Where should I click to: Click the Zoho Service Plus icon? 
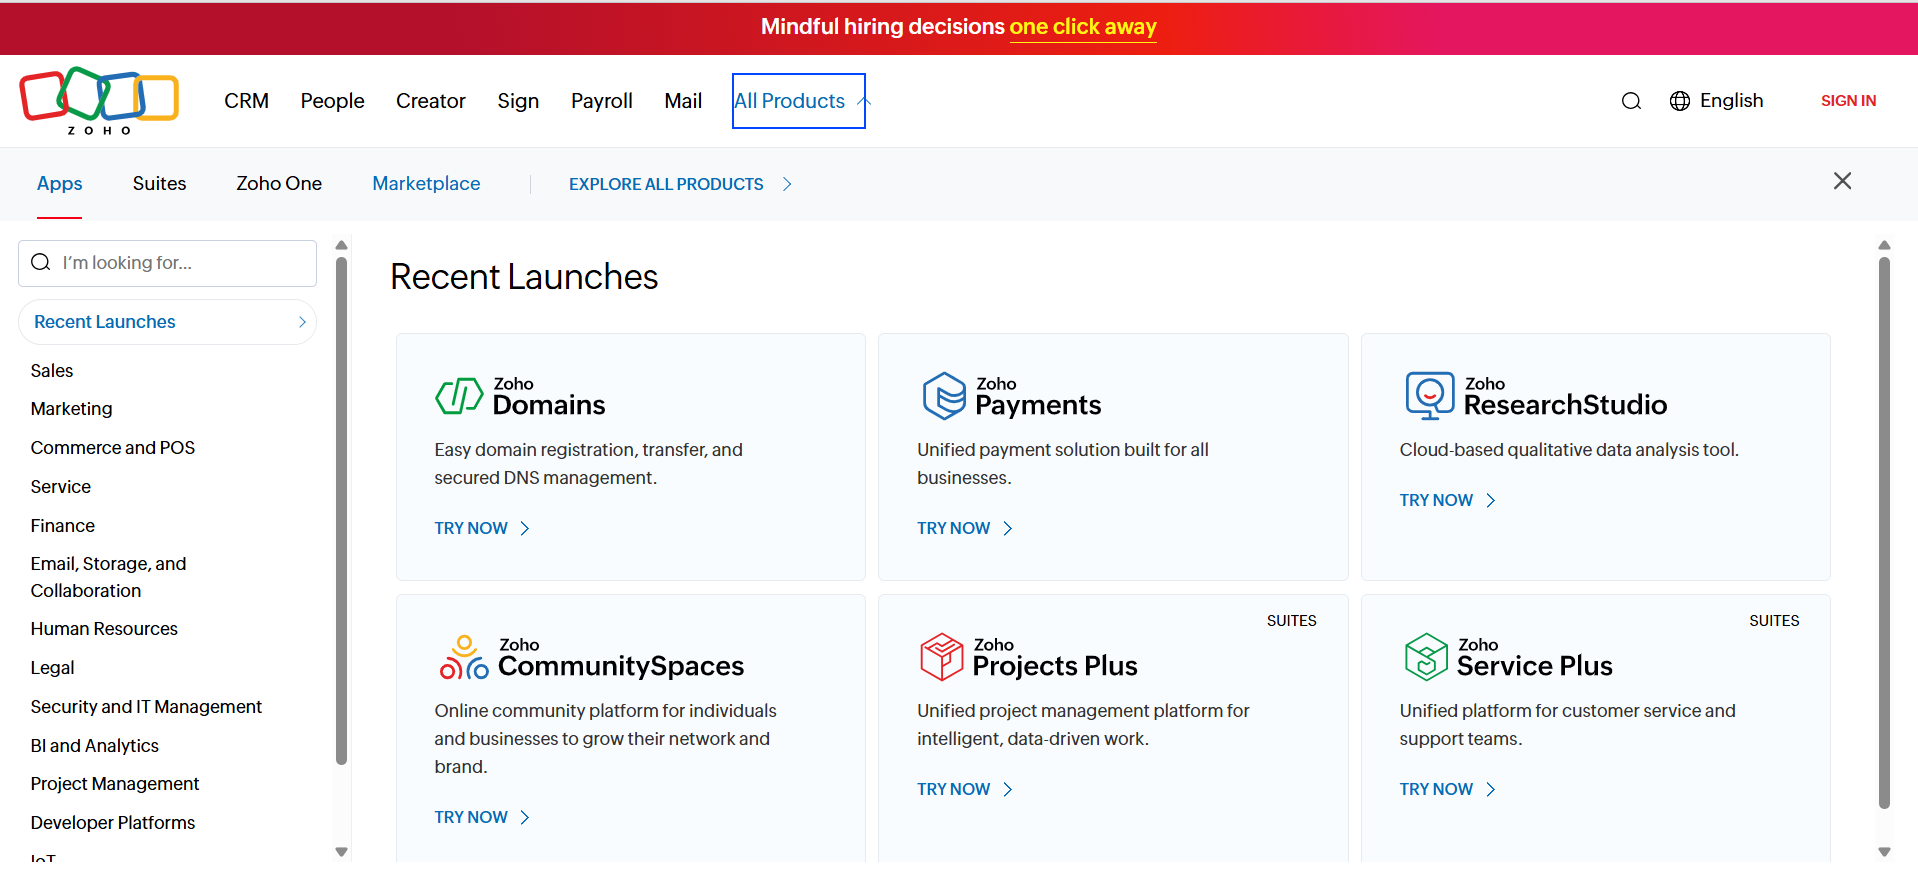click(x=1426, y=657)
